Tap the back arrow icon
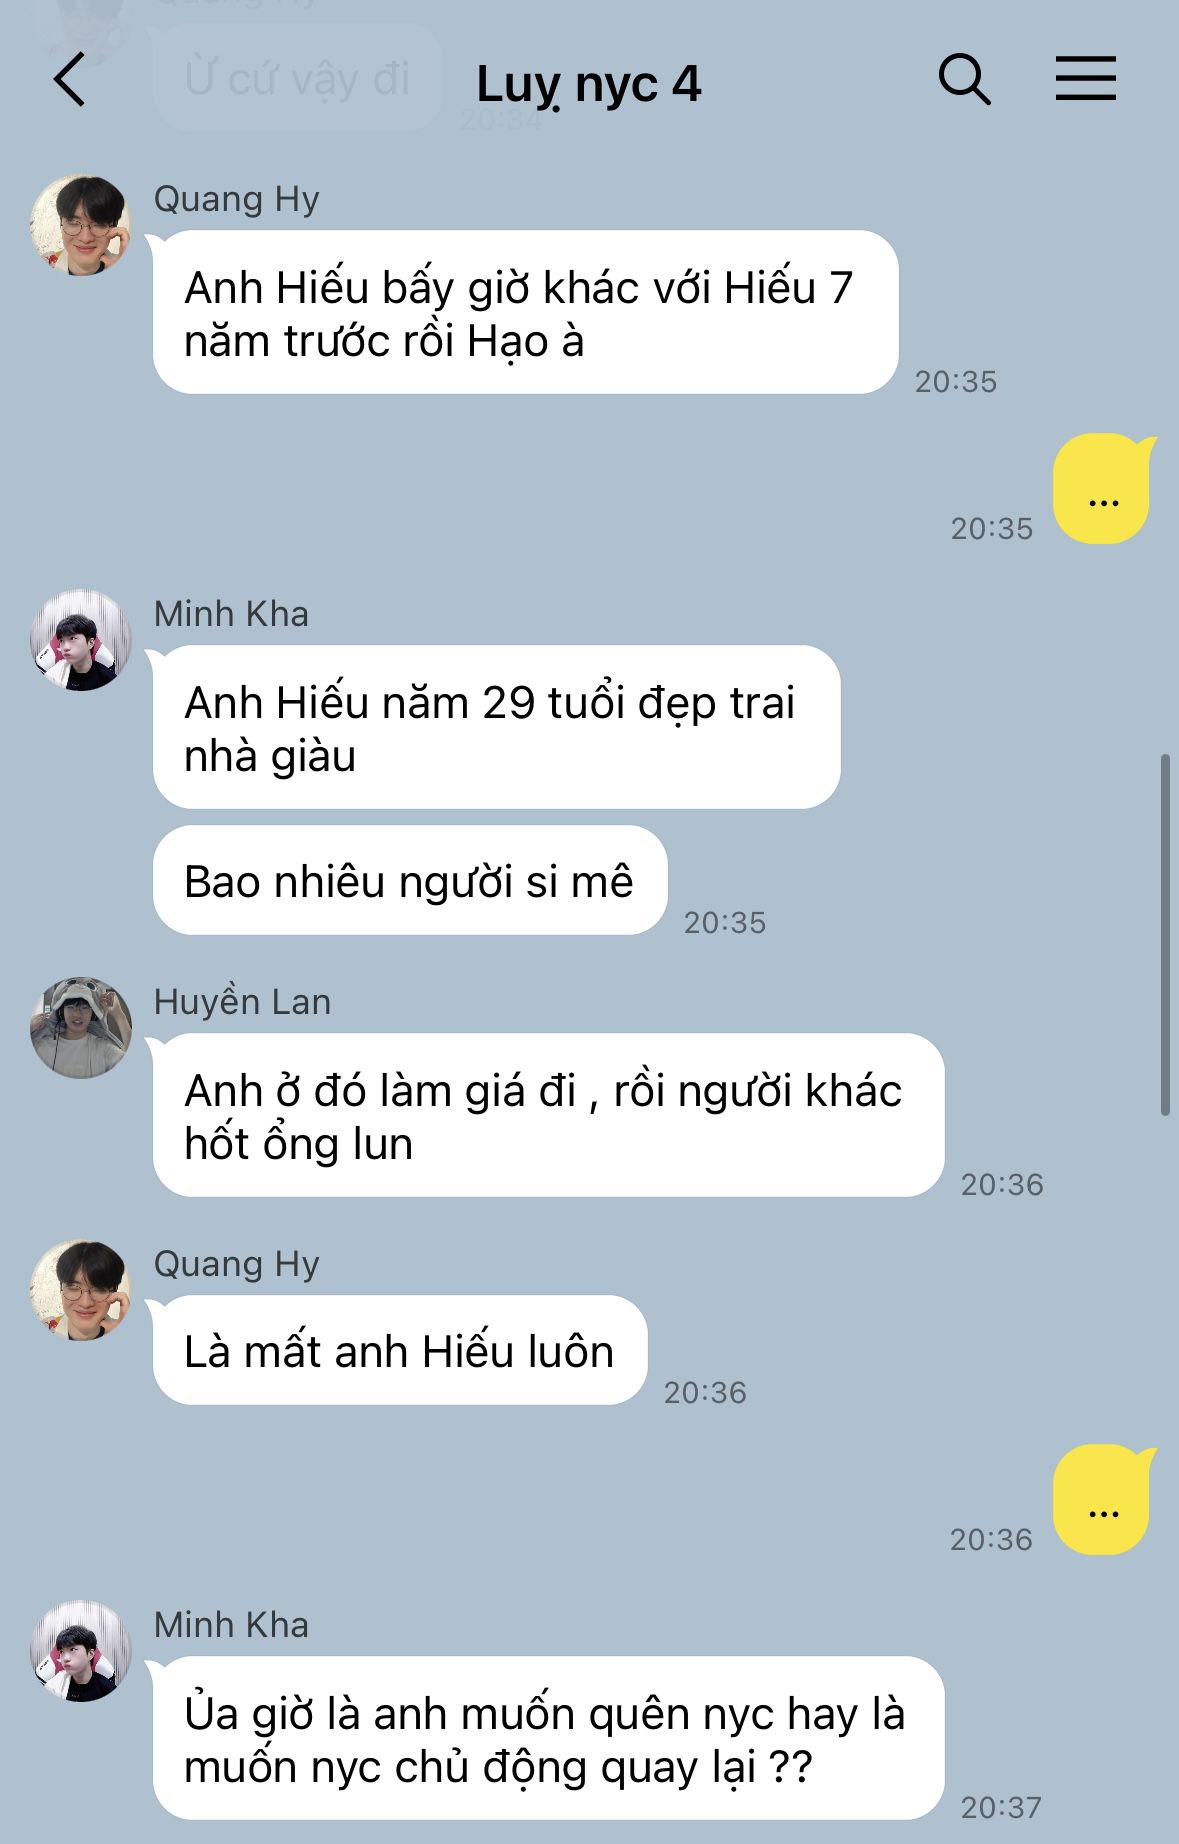Image resolution: width=1179 pixels, height=1844 pixels. (69, 80)
